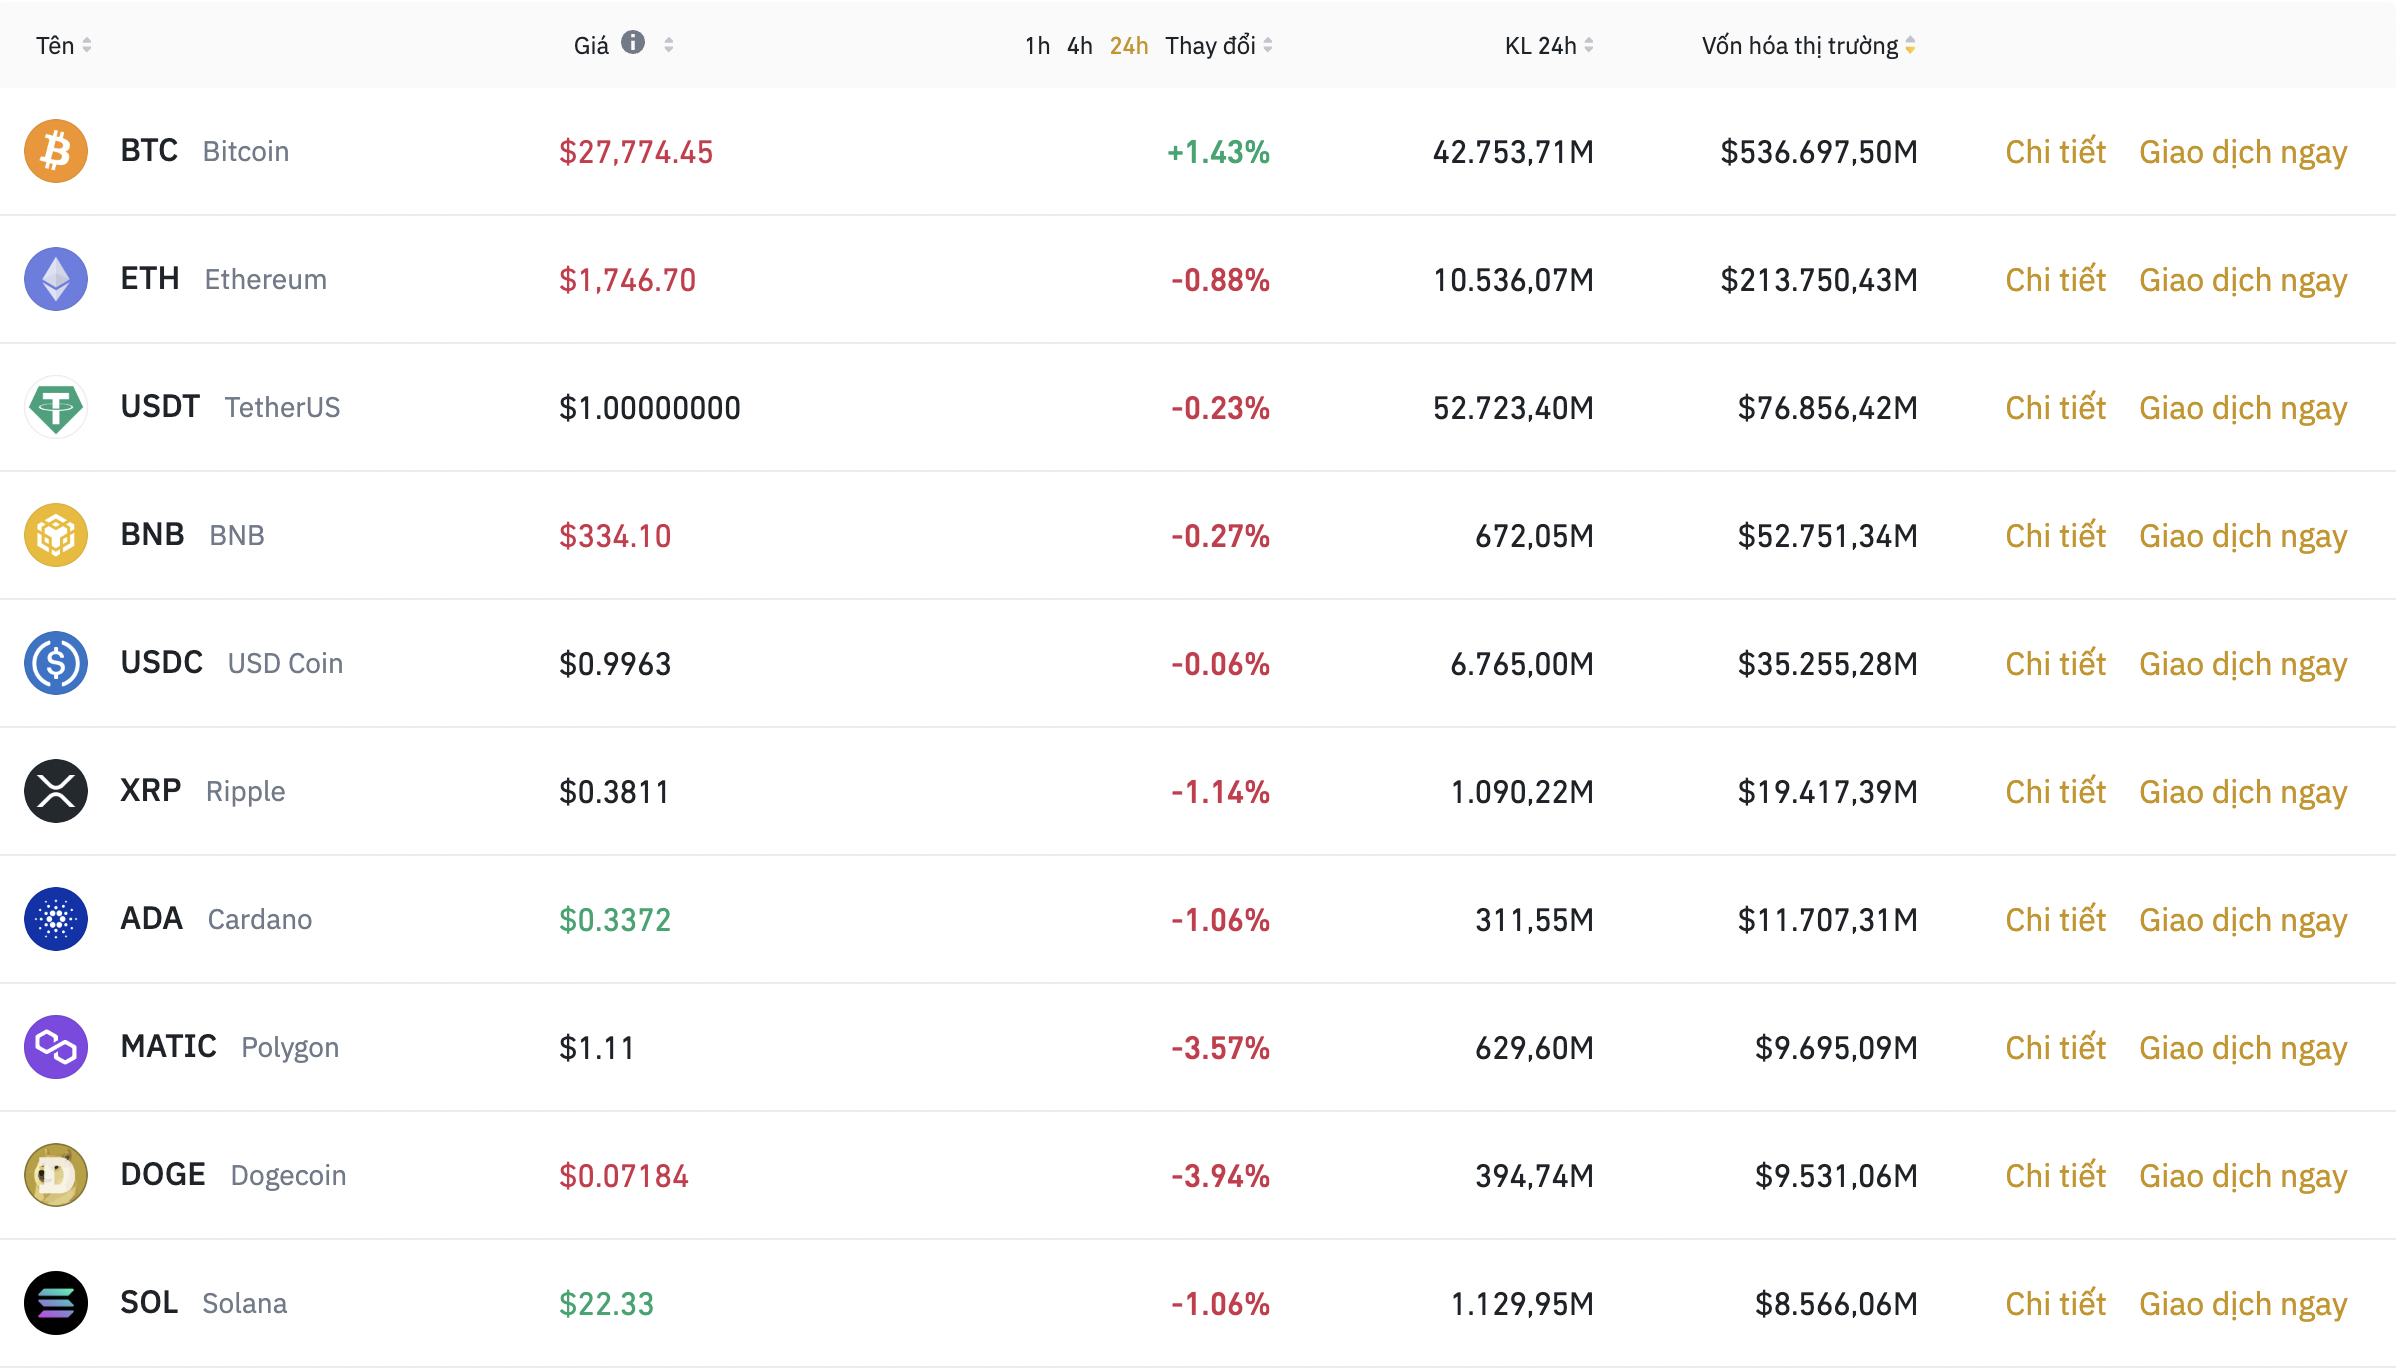Image resolution: width=2406 pixels, height=1372 pixels.
Task: Click Giao dịch ngay for BTC
Action: (2243, 153)
